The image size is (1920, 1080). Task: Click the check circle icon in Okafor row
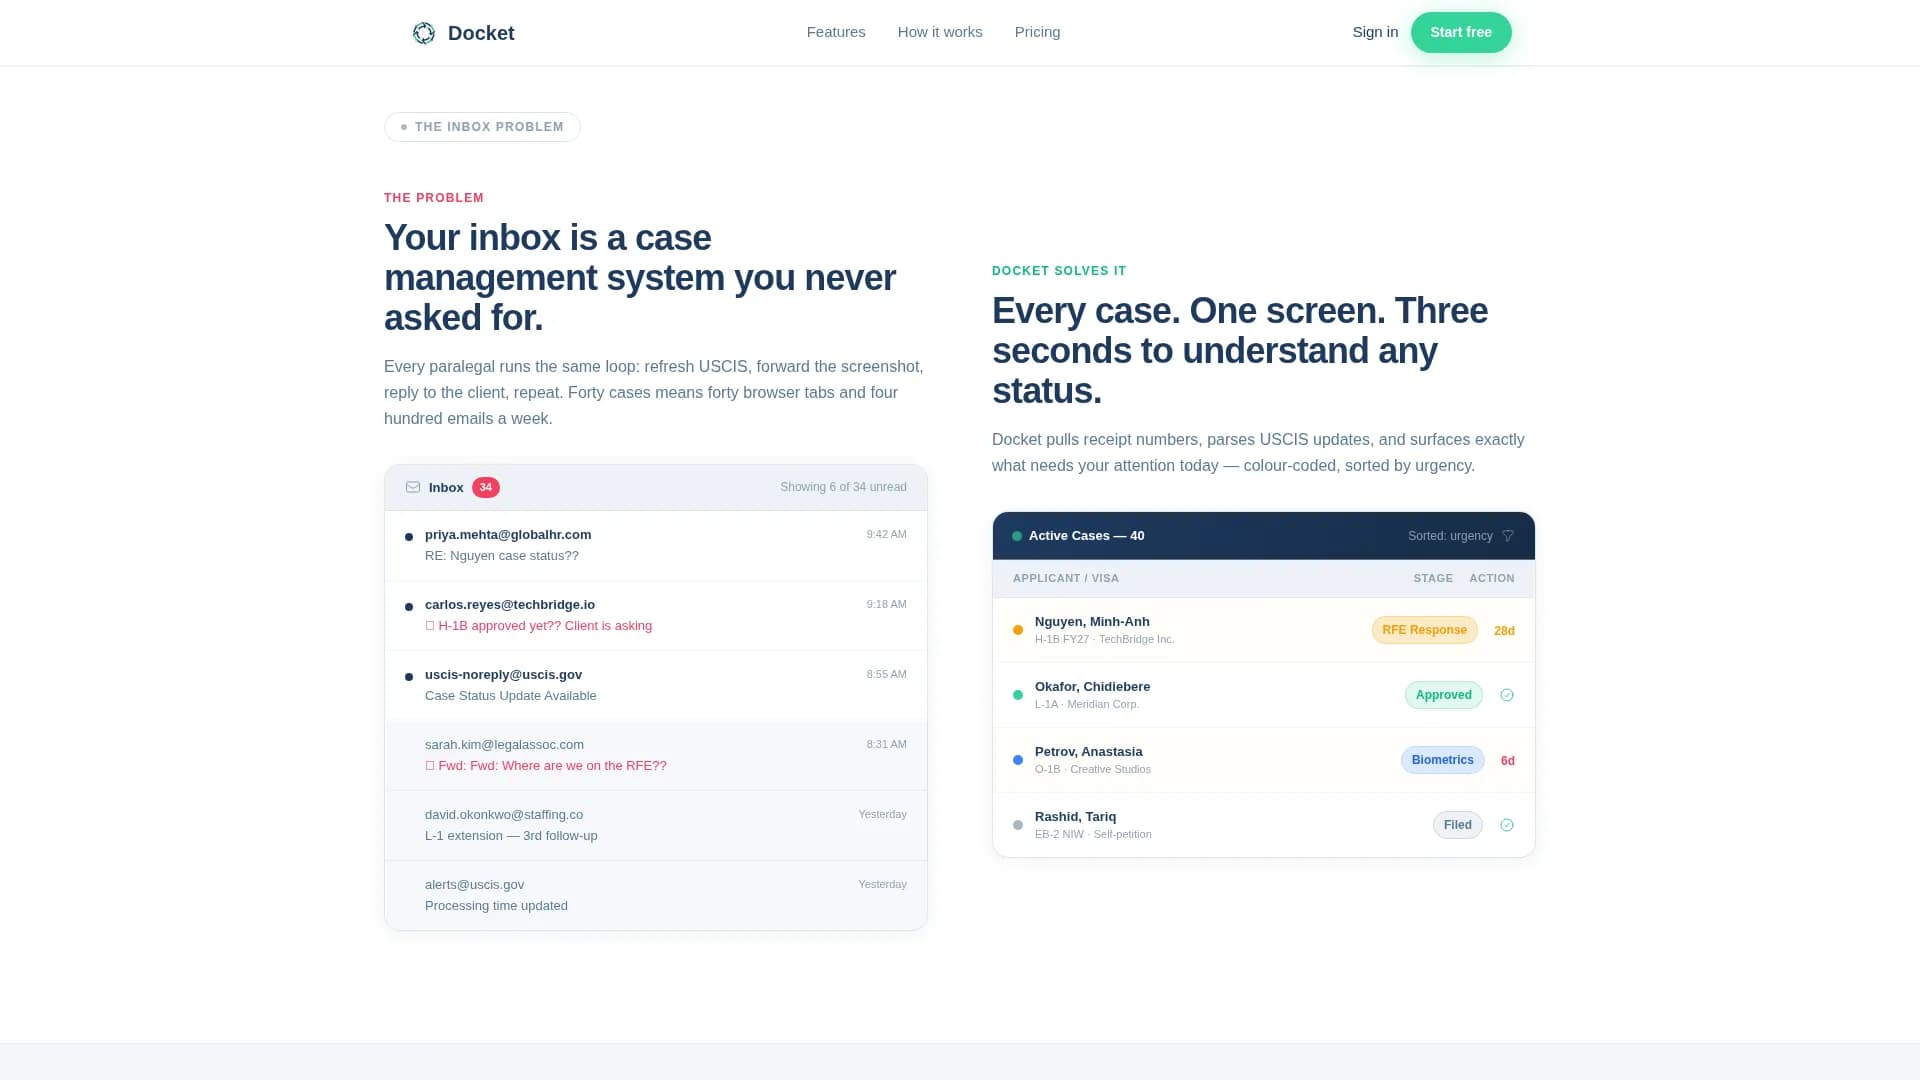(x=1507, y=695)
